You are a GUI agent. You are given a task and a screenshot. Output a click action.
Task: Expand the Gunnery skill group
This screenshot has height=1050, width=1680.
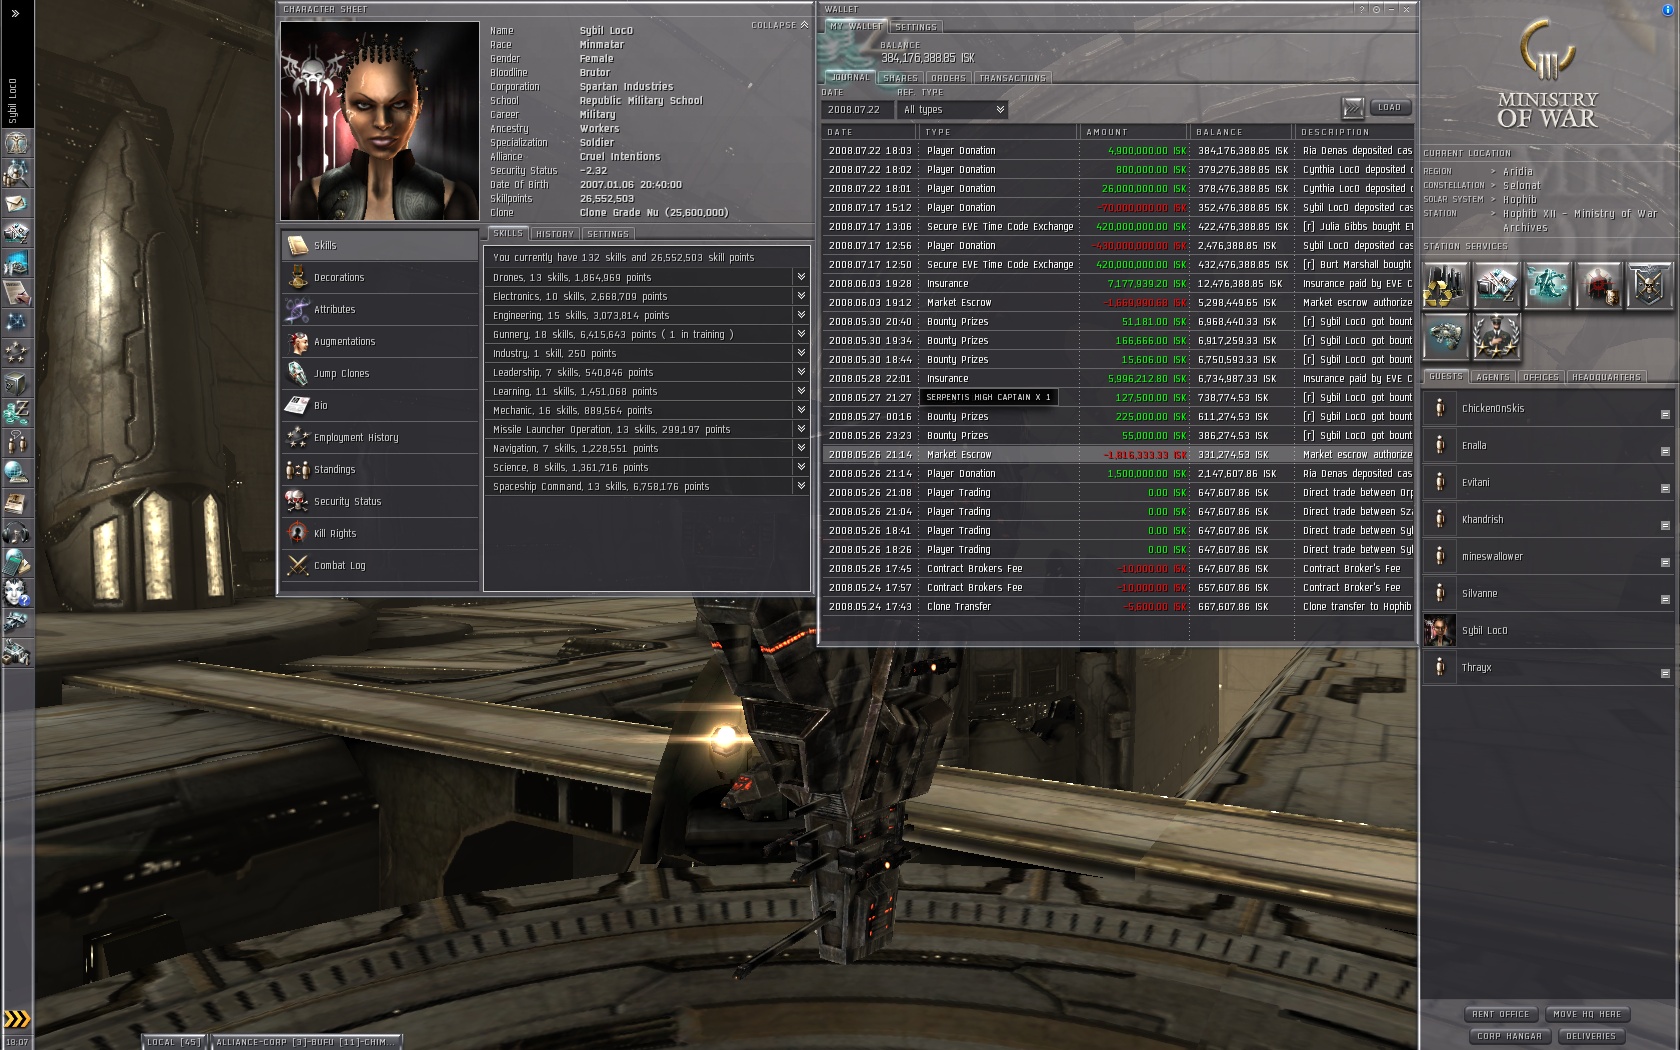(x=801, y=334)
